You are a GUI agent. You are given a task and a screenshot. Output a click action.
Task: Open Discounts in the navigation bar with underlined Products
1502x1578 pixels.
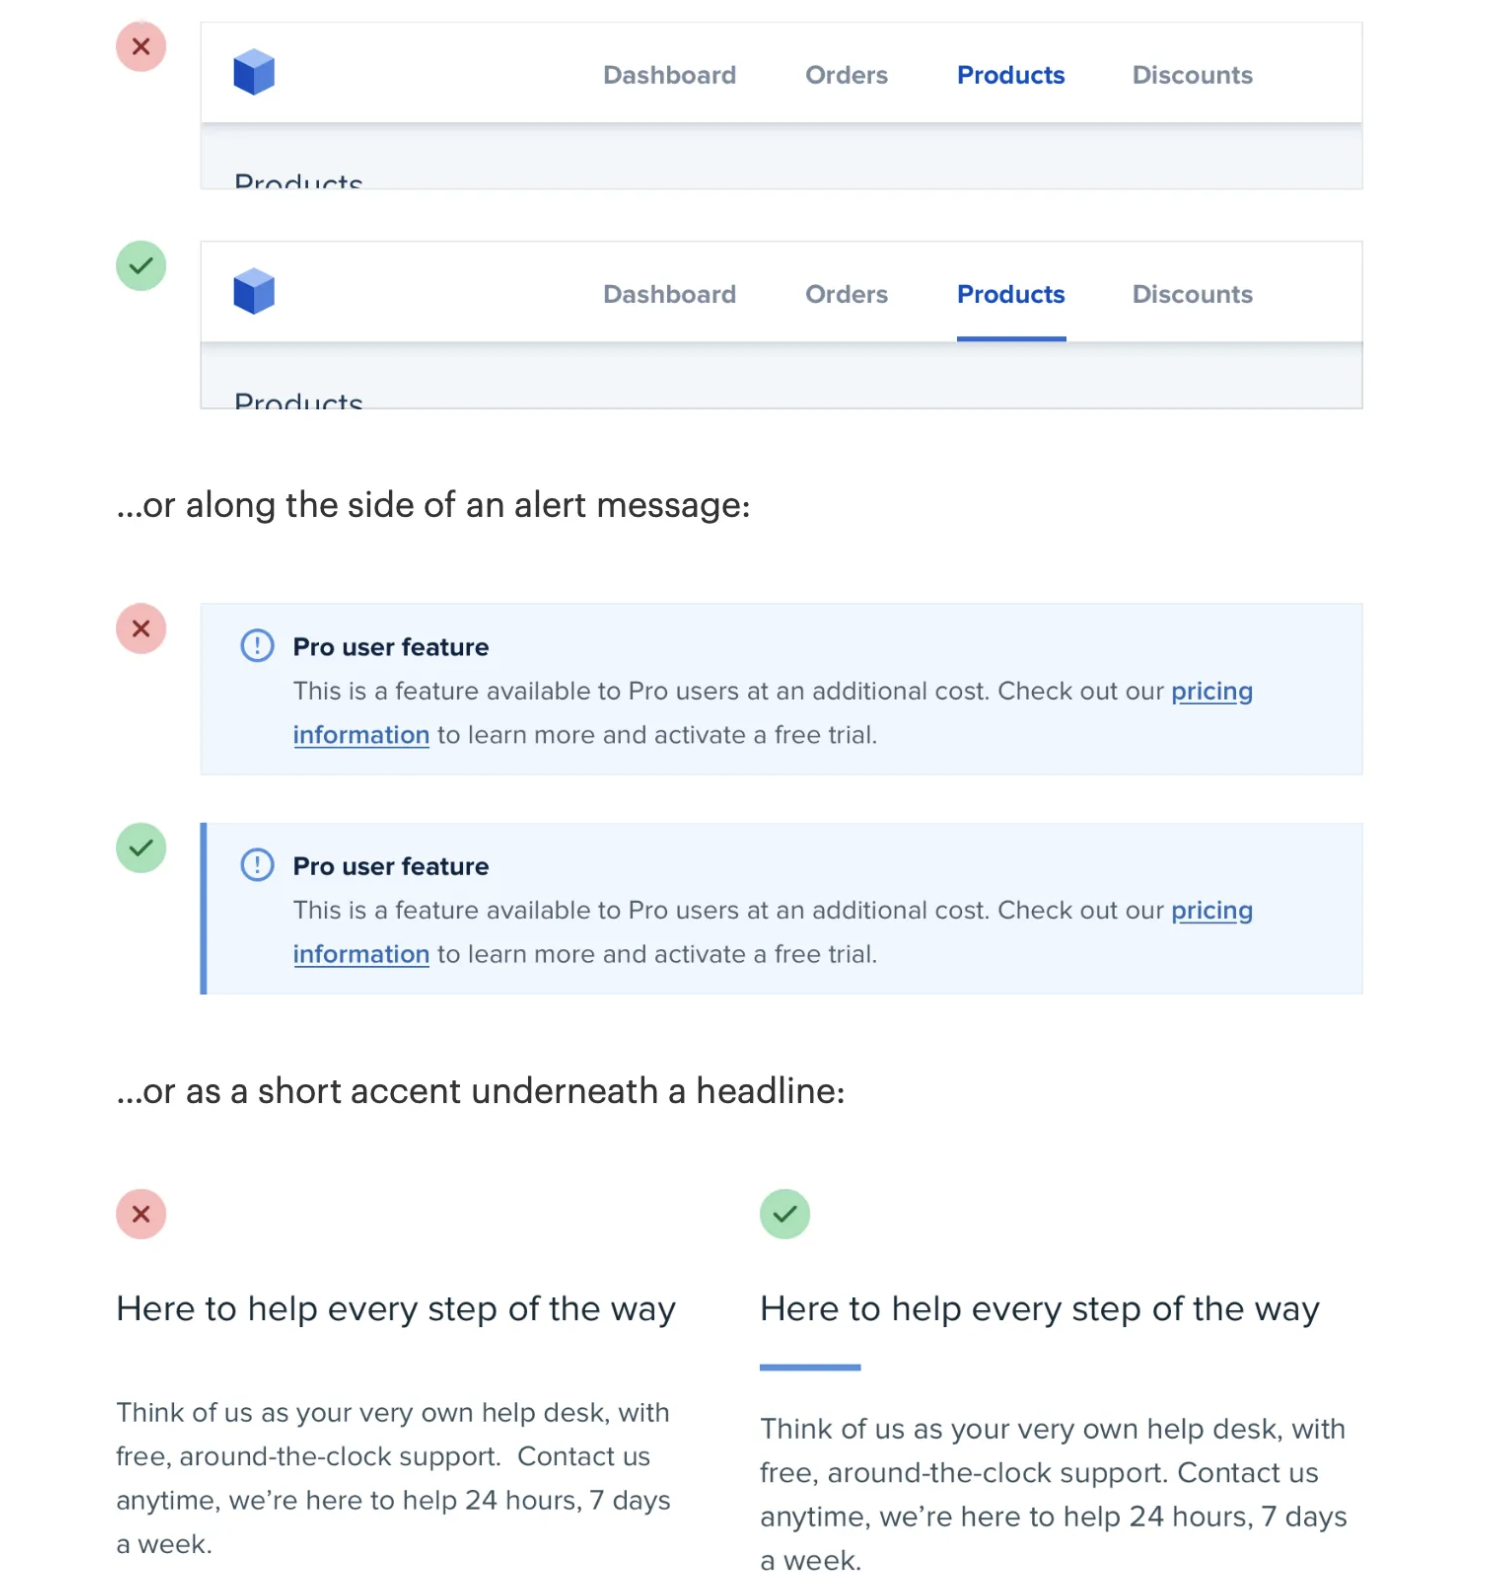pyautogui.click(x=1192, y=295)
